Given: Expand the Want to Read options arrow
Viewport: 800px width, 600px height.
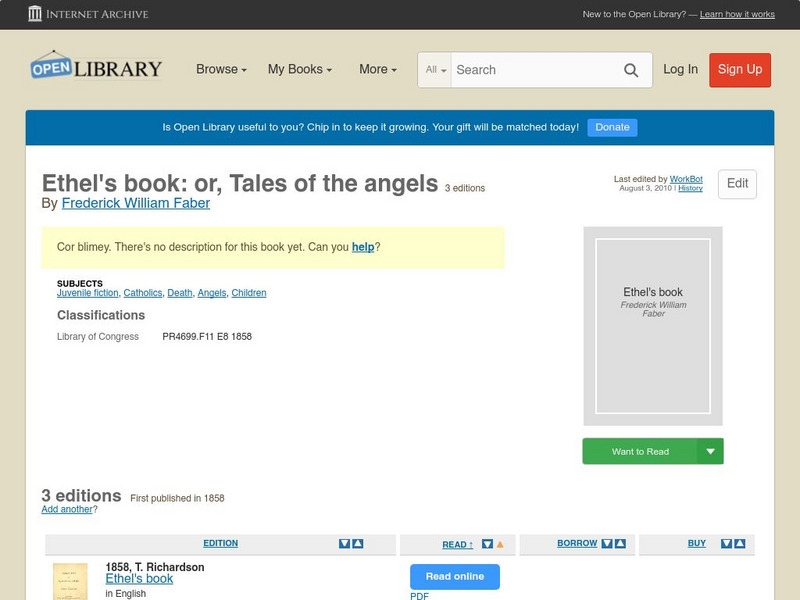Looking at the screenshot, I should pyautogui.click(x=710, y=451).
